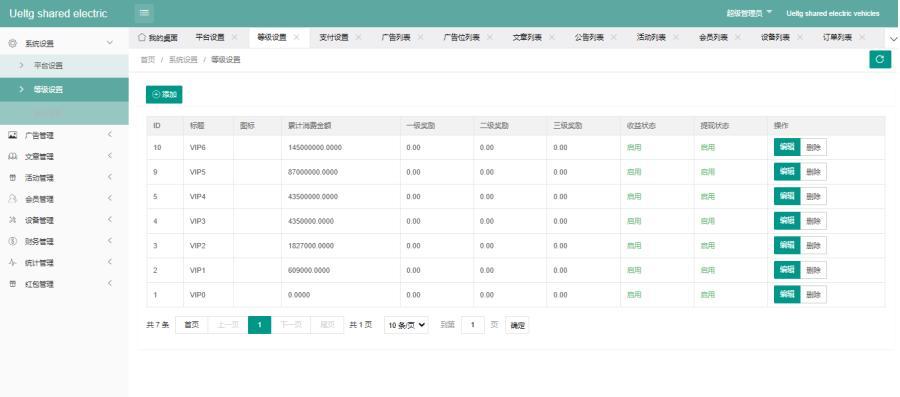
Task: Delete the VIP4 row via 删除
Action: 813,196
